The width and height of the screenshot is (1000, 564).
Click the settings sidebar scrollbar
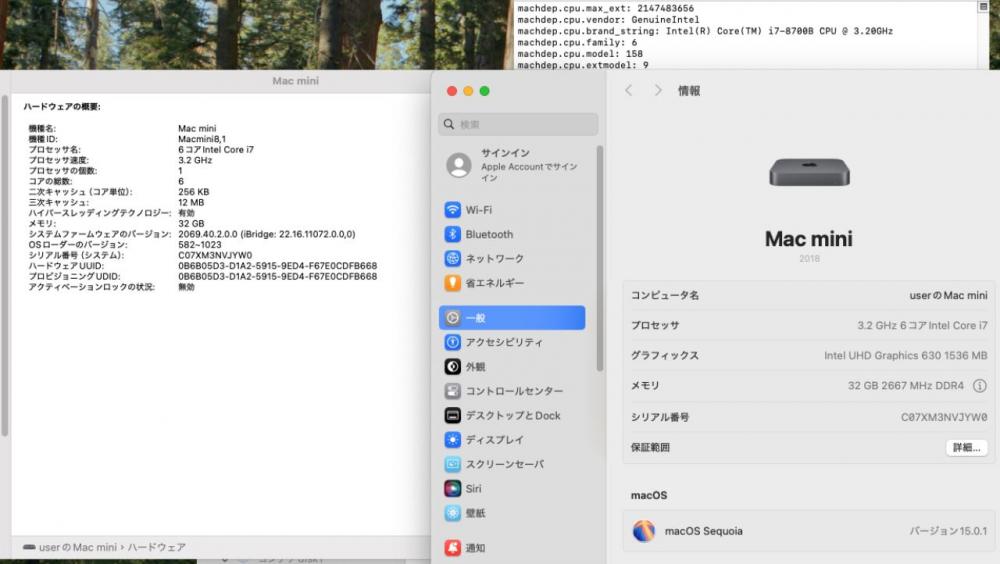pyautogui.click(x=599, y=258)
